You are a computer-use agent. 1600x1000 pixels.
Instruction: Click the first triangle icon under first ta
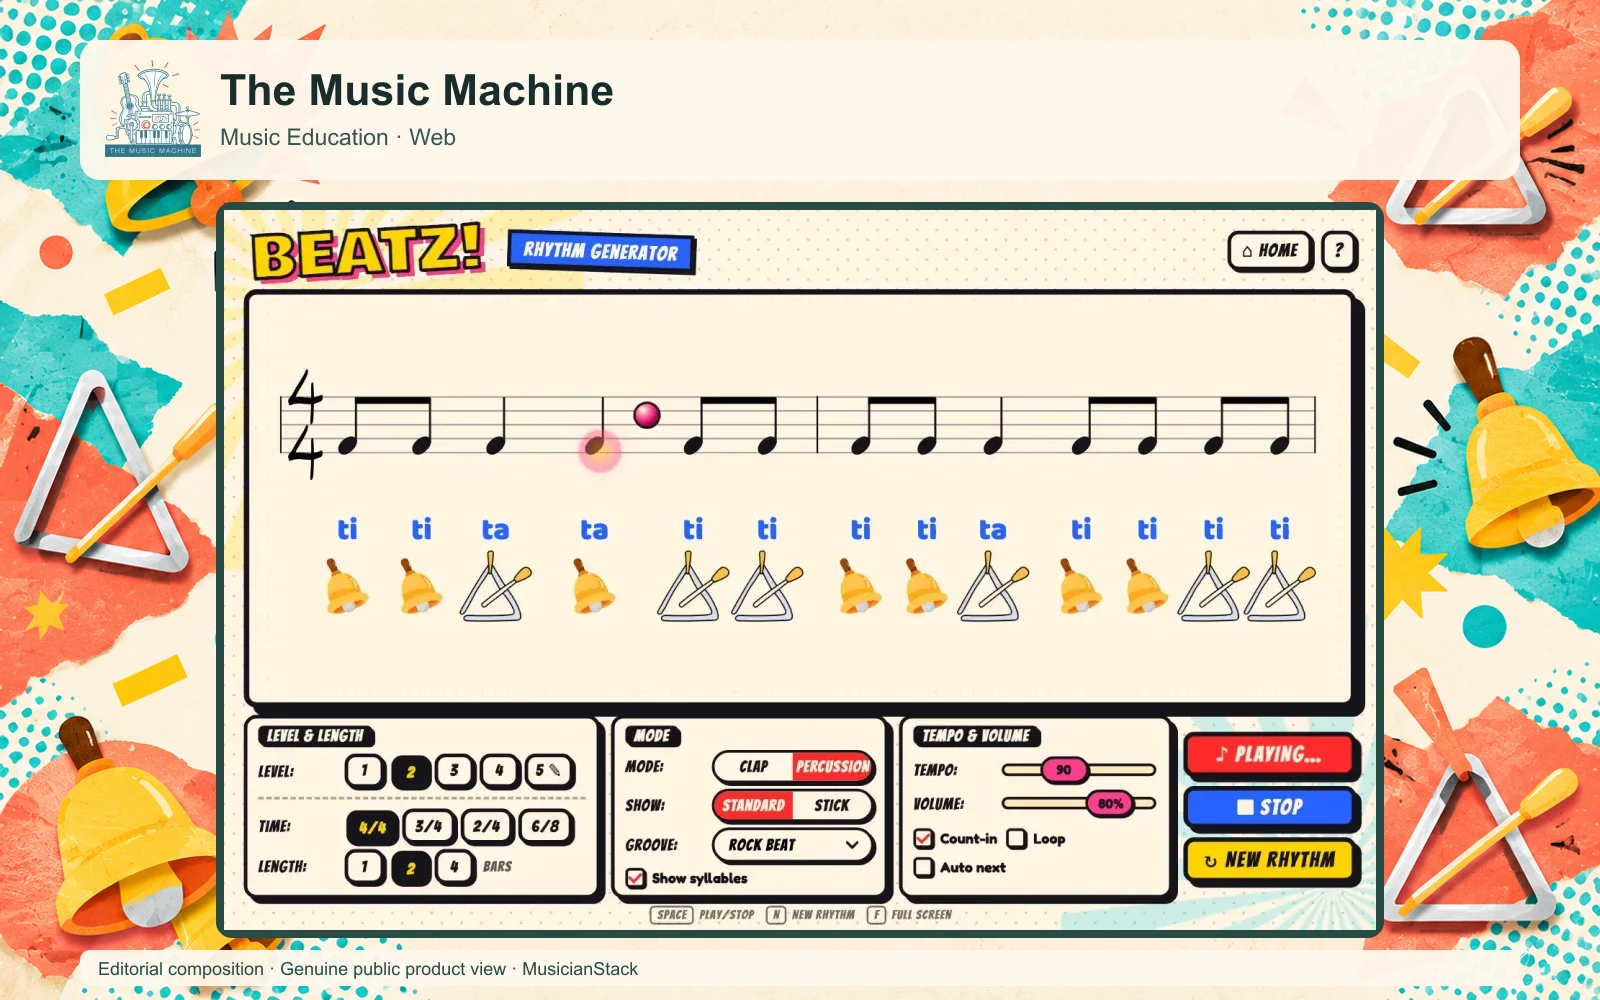coord(495,589)
